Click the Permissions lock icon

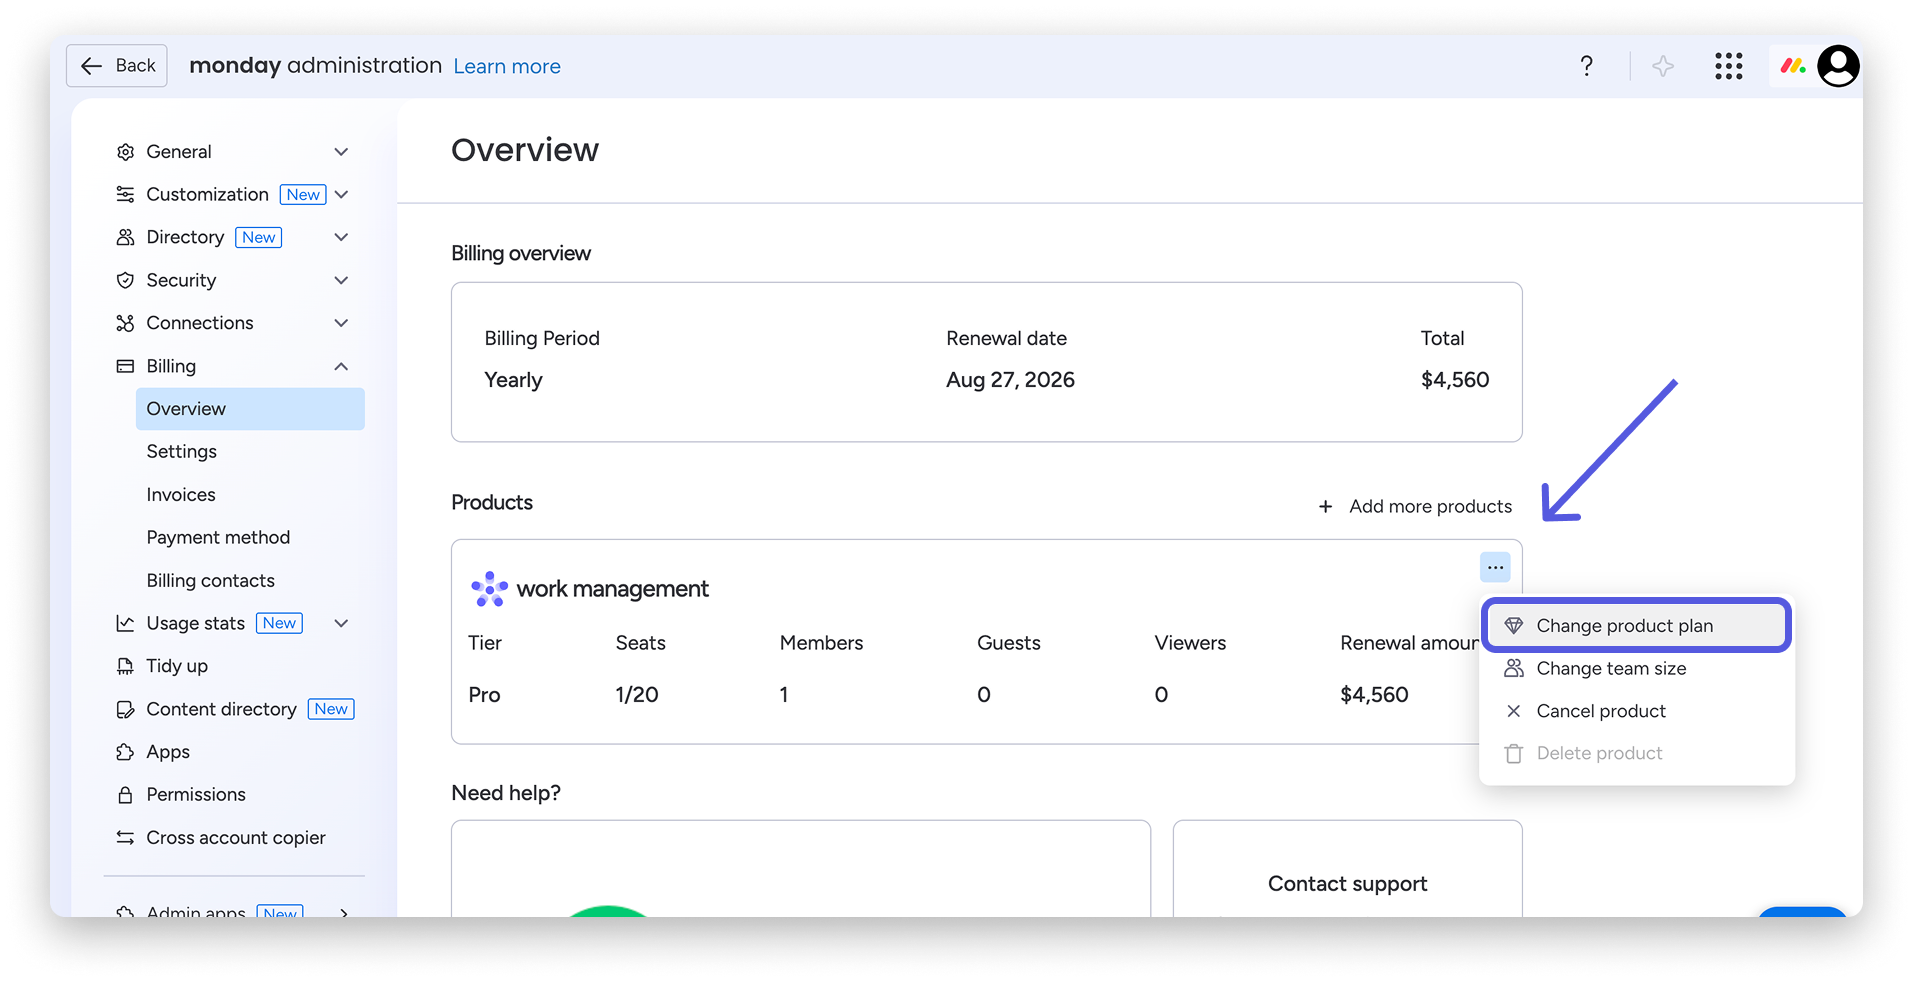point(125,794)
